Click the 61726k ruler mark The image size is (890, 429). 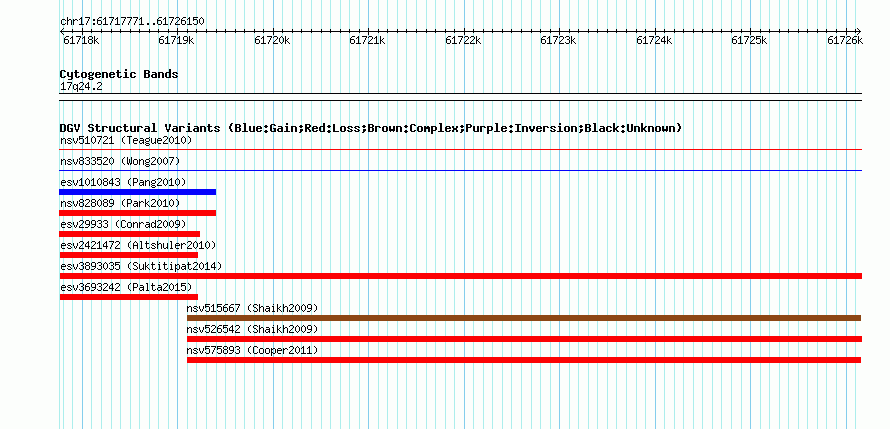tap(845, 40)
